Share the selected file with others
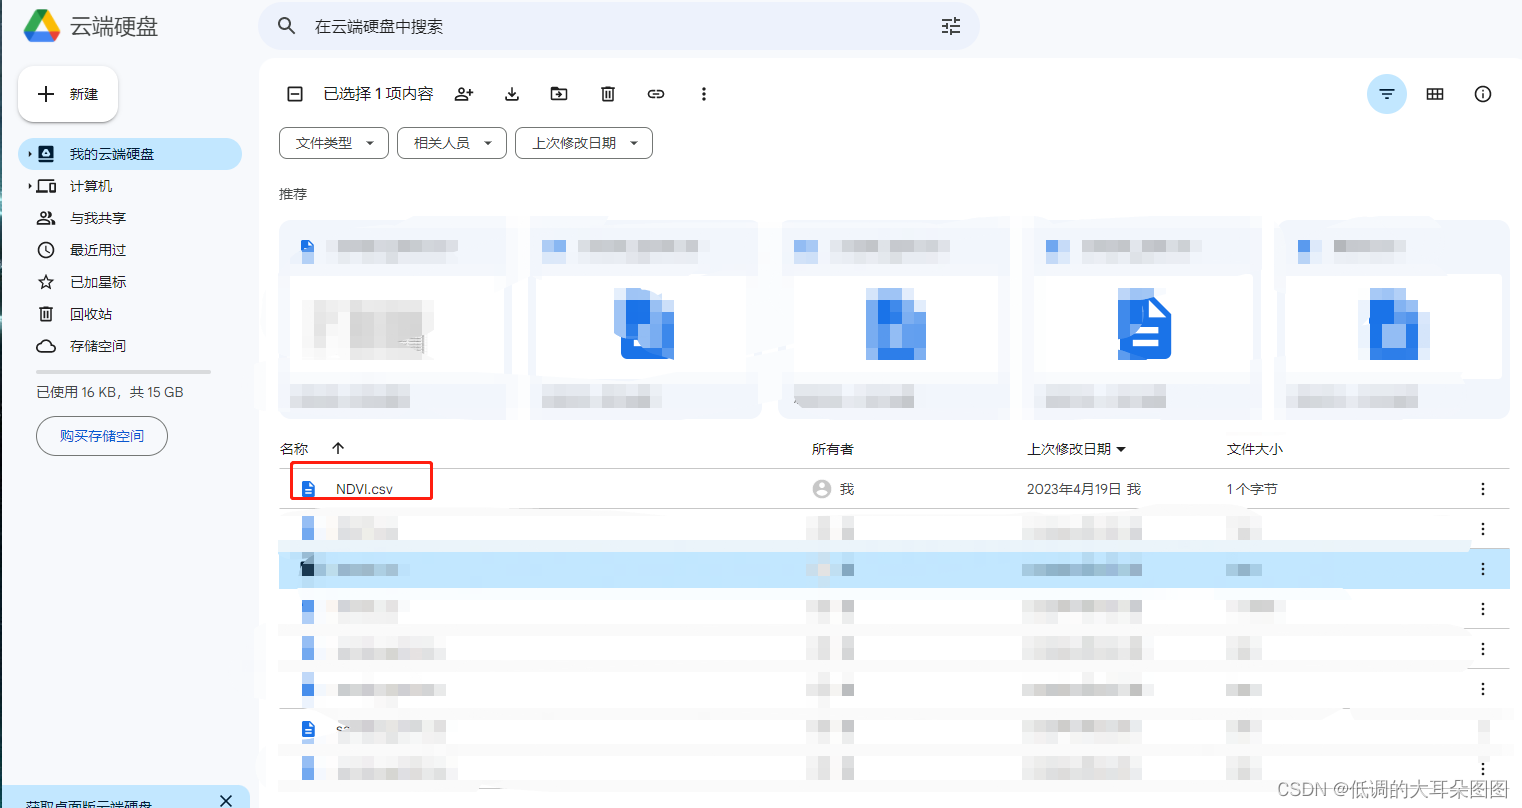 pos(463,93)
